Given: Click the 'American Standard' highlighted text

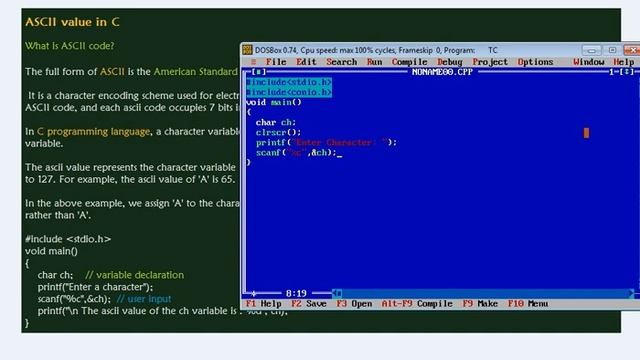Looking at the screenshot, I should [x=196, y=72].
